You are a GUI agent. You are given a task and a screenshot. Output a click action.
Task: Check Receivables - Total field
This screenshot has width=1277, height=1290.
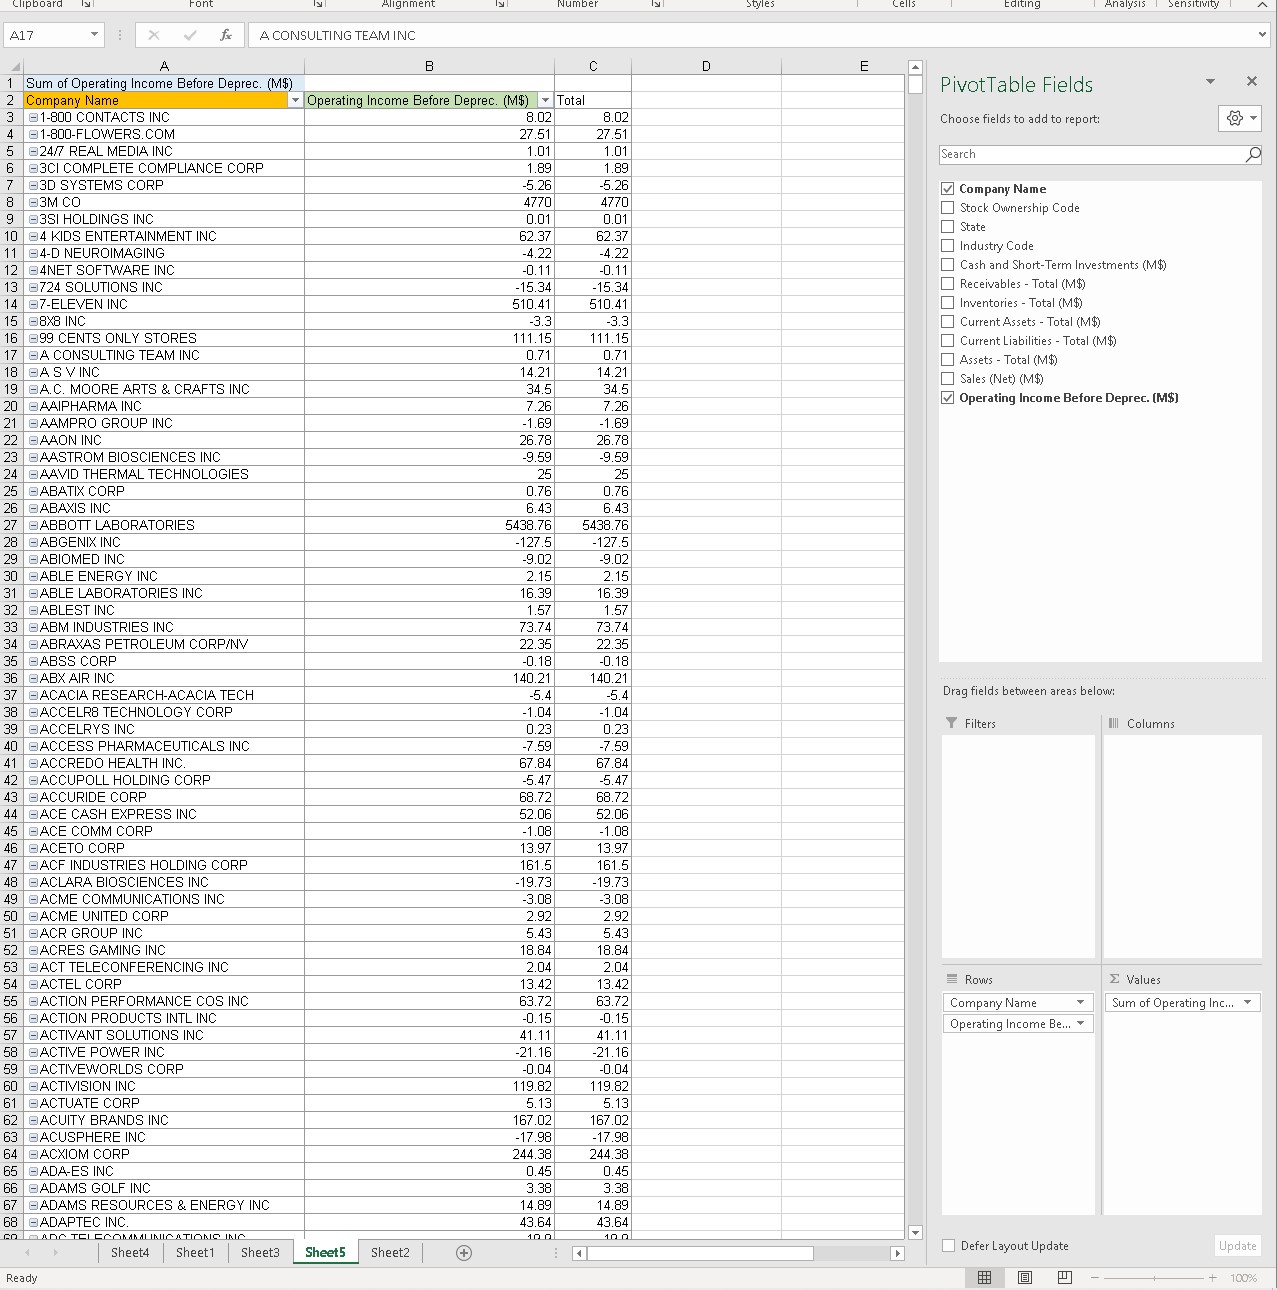948,284
